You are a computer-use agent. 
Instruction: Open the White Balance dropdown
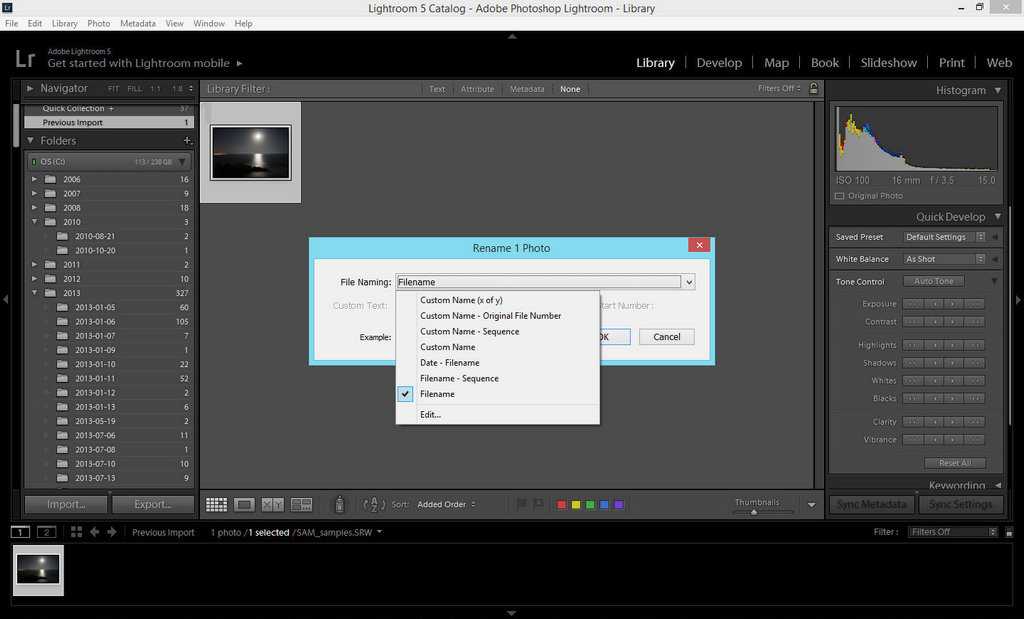[943, 259]
